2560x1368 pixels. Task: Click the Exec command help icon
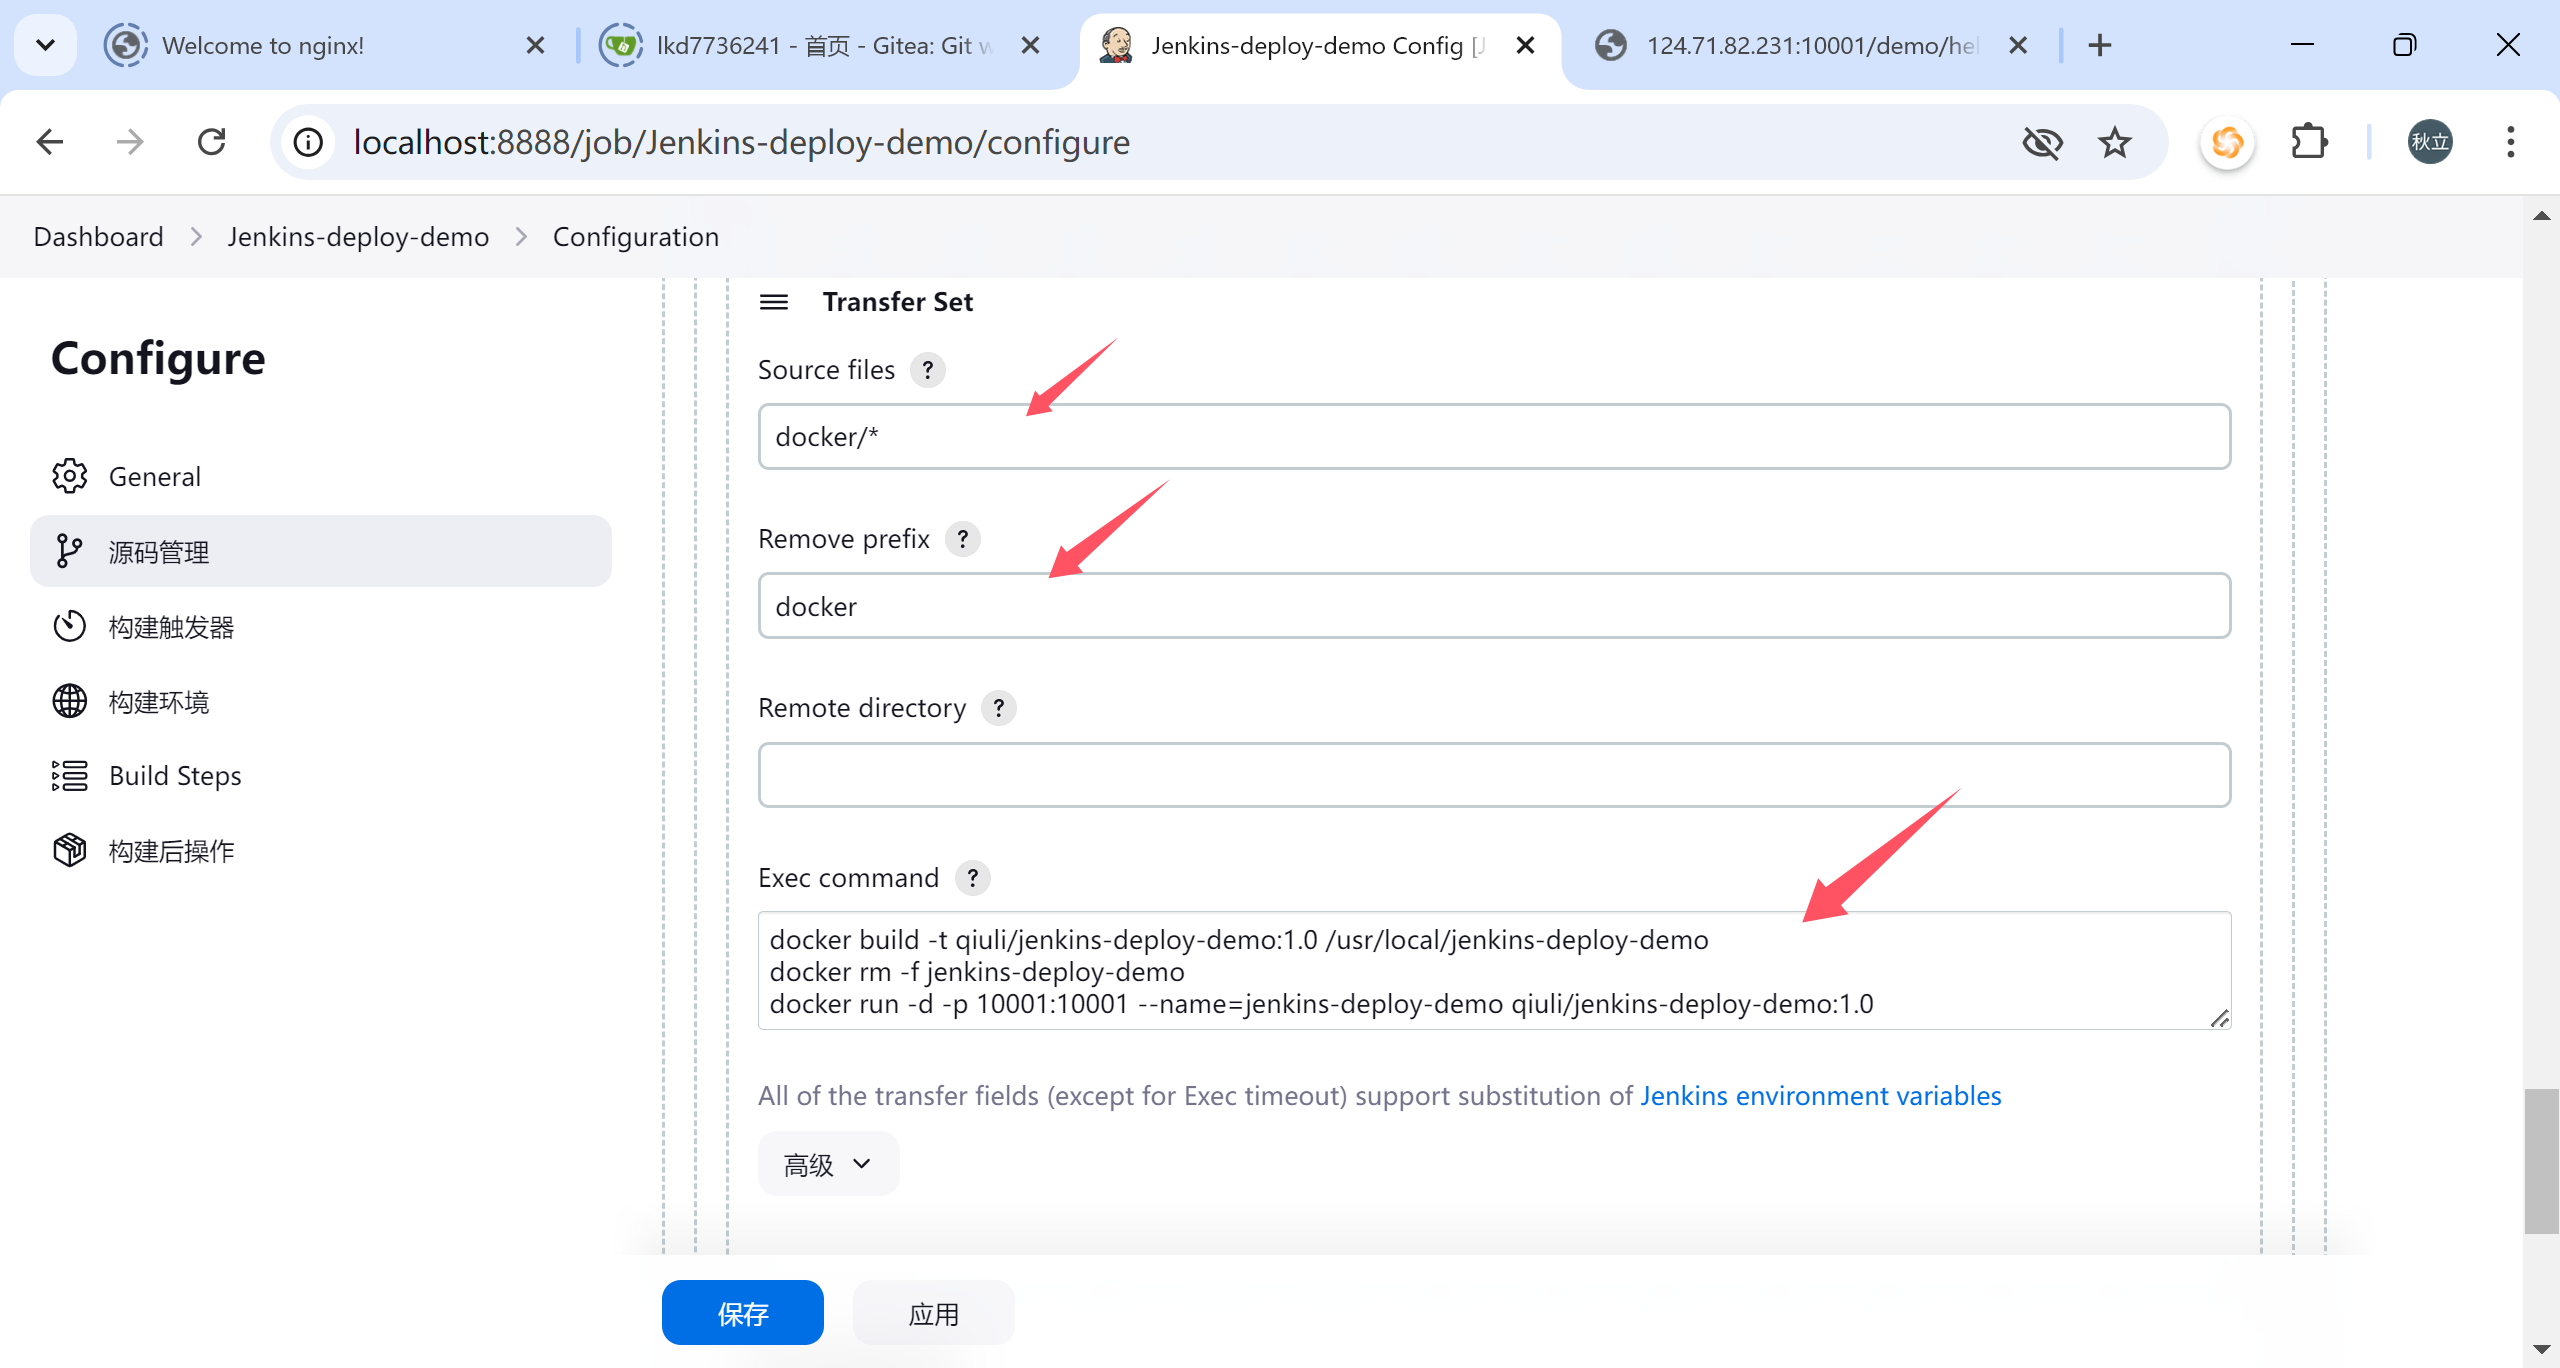tap(972, 878)
